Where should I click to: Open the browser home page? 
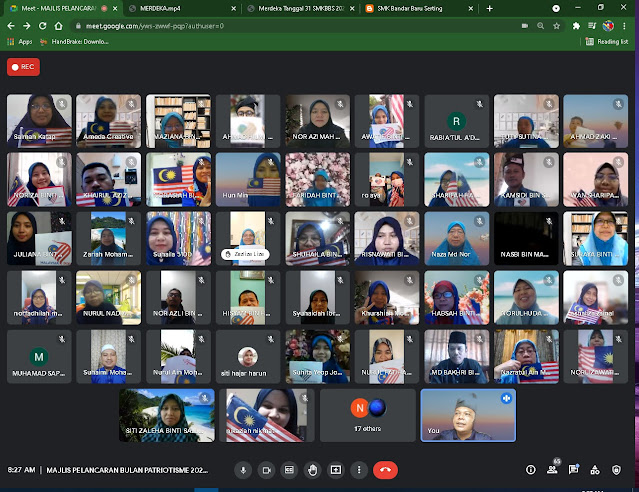point(58,26)
